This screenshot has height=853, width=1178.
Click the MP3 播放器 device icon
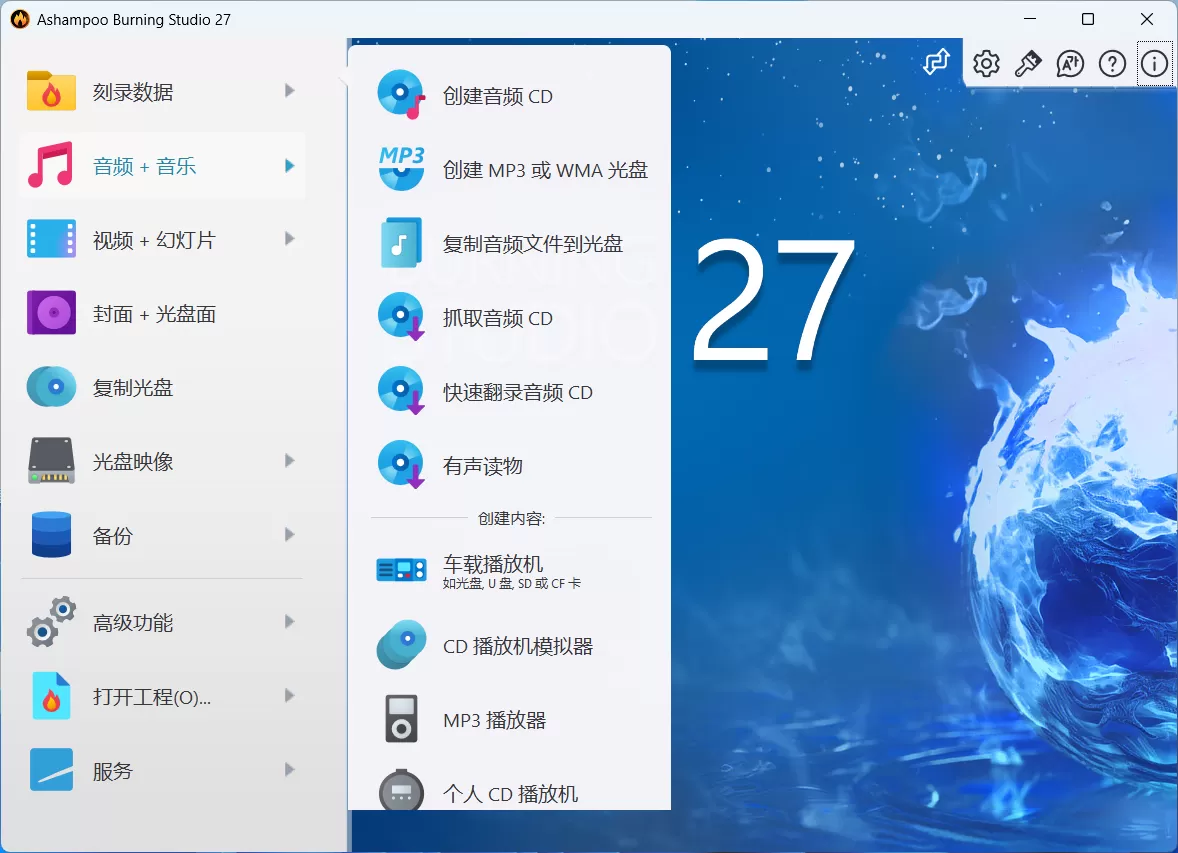[x=401, y=719]
